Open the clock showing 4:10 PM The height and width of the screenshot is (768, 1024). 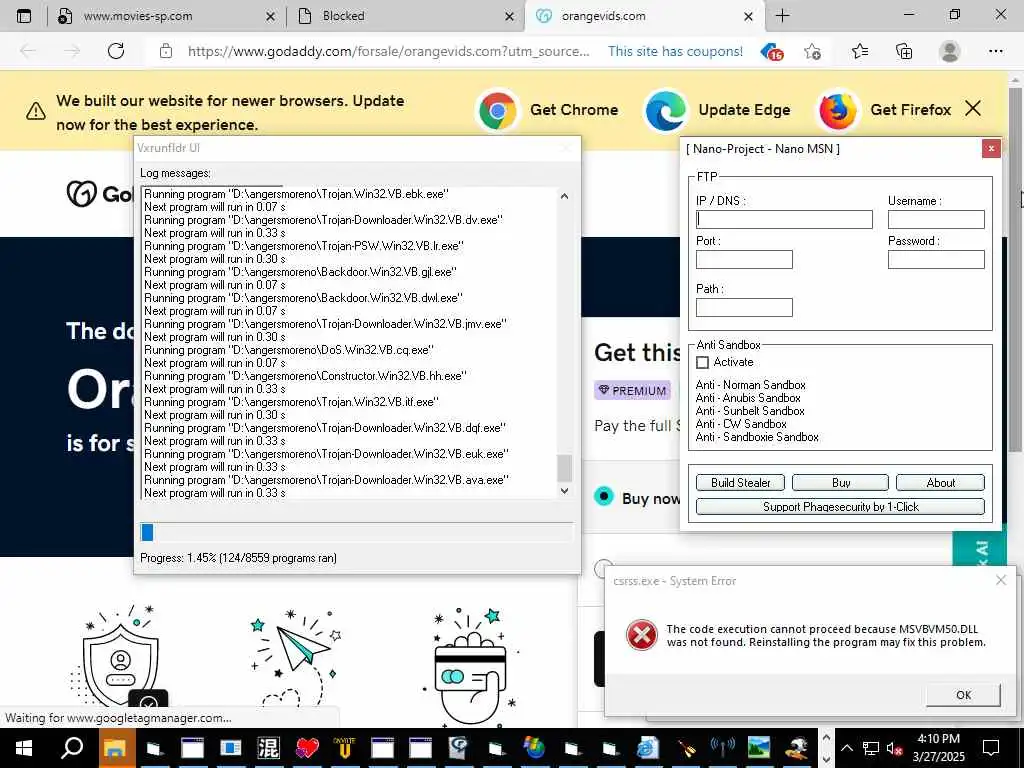click(x=938, y=748)
